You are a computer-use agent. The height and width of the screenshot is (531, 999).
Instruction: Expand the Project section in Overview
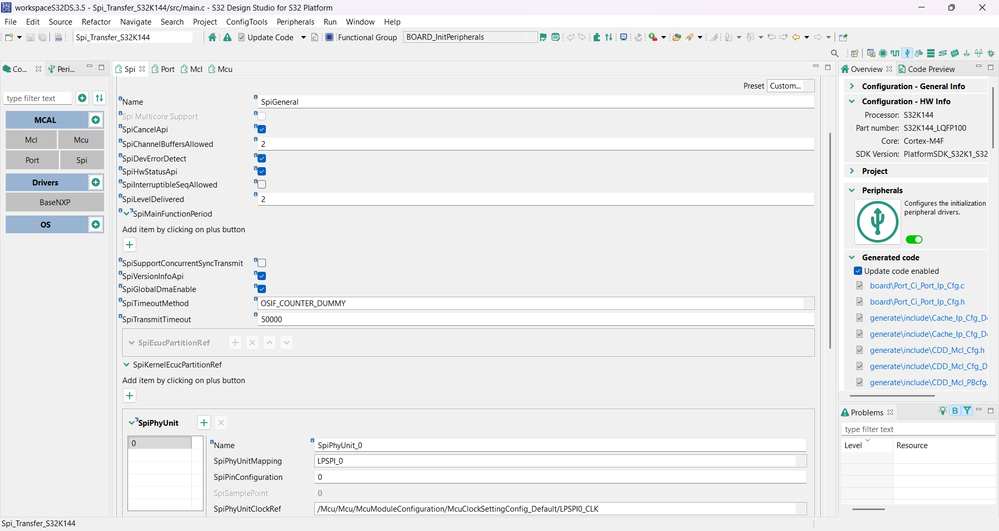pos(852,171)
